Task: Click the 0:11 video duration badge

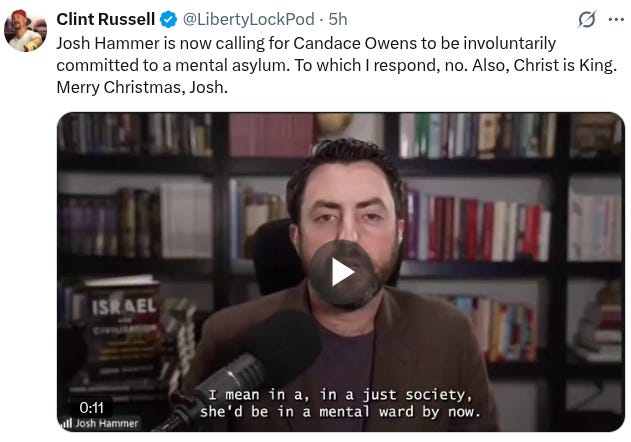Action: 91,408
